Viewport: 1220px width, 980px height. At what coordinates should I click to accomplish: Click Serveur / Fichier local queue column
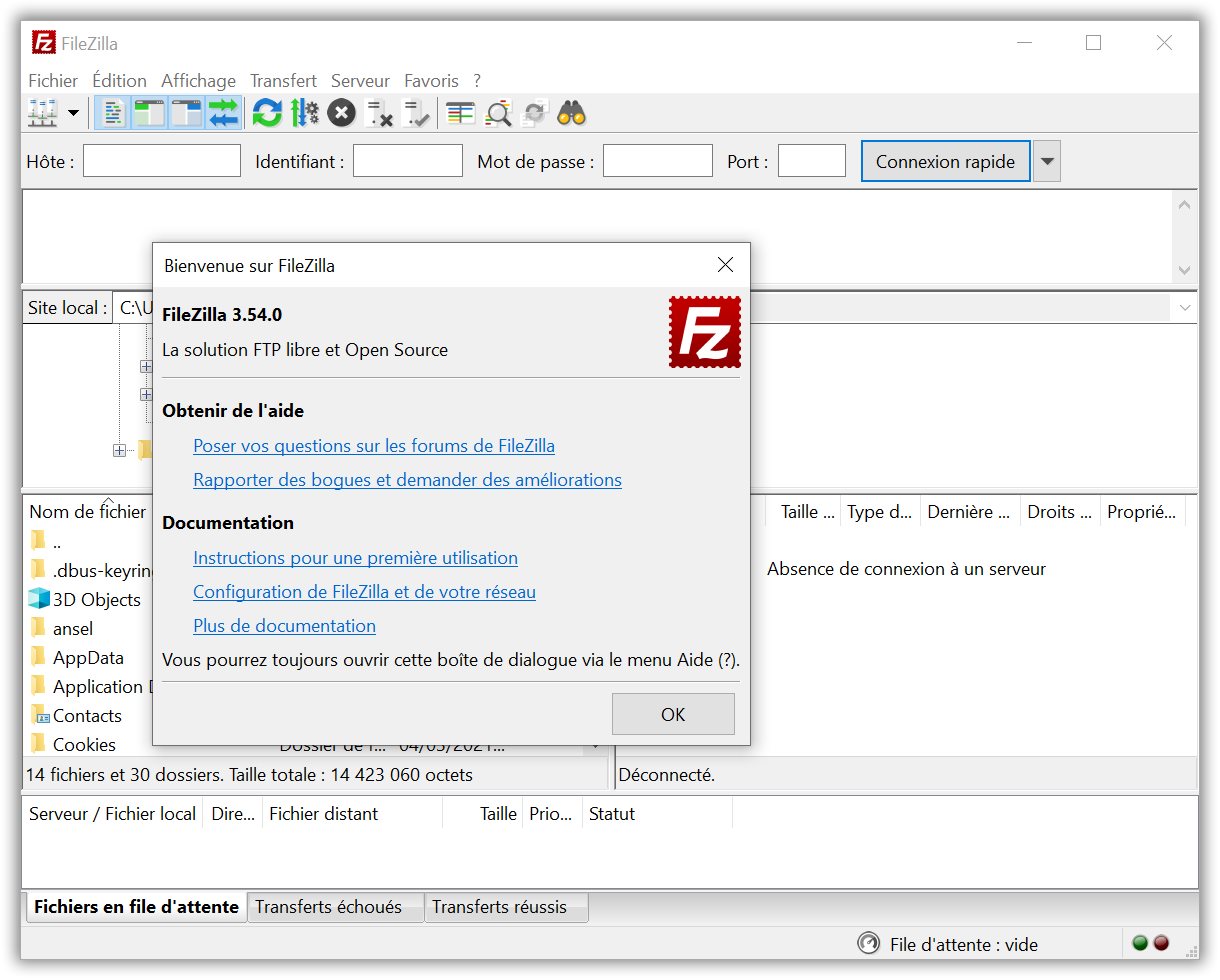point(112,813)
